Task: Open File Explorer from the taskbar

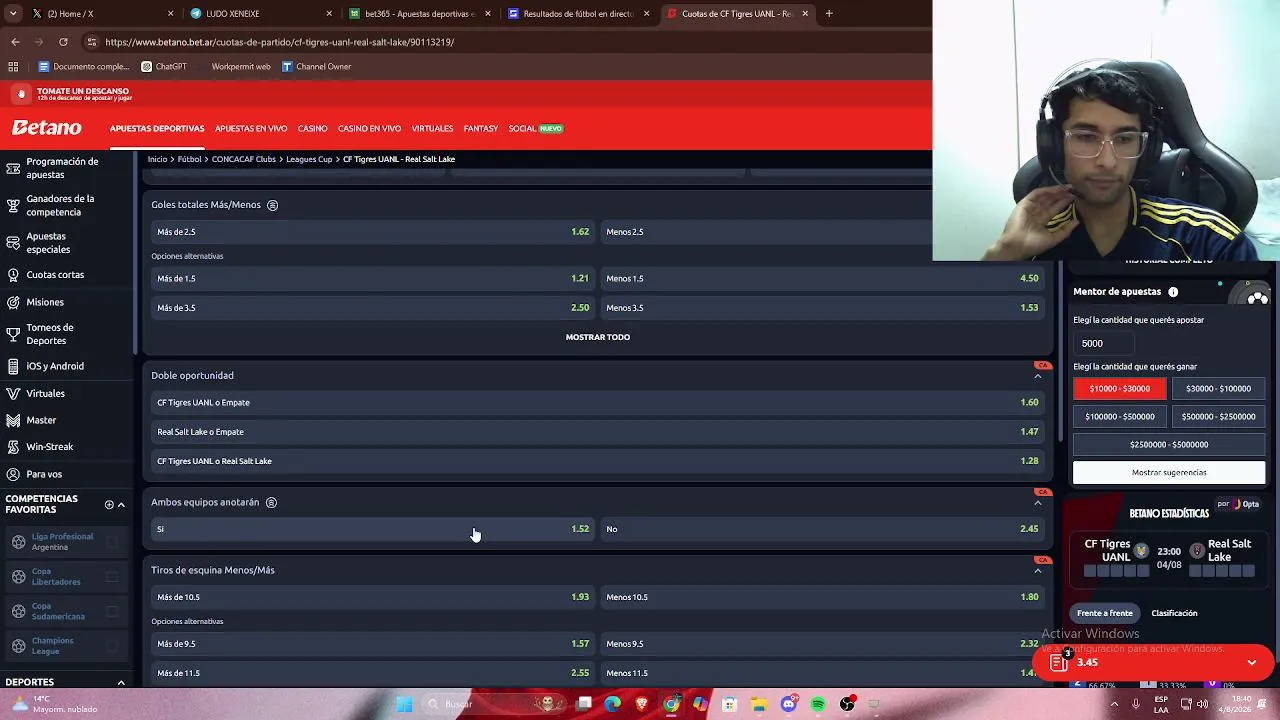Action: (x=760, y=704)
